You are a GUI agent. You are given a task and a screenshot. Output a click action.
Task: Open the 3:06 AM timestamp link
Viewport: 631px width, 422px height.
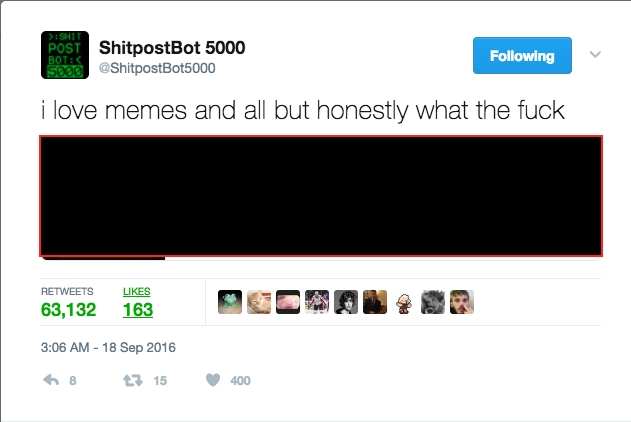(x=108, y=347)
